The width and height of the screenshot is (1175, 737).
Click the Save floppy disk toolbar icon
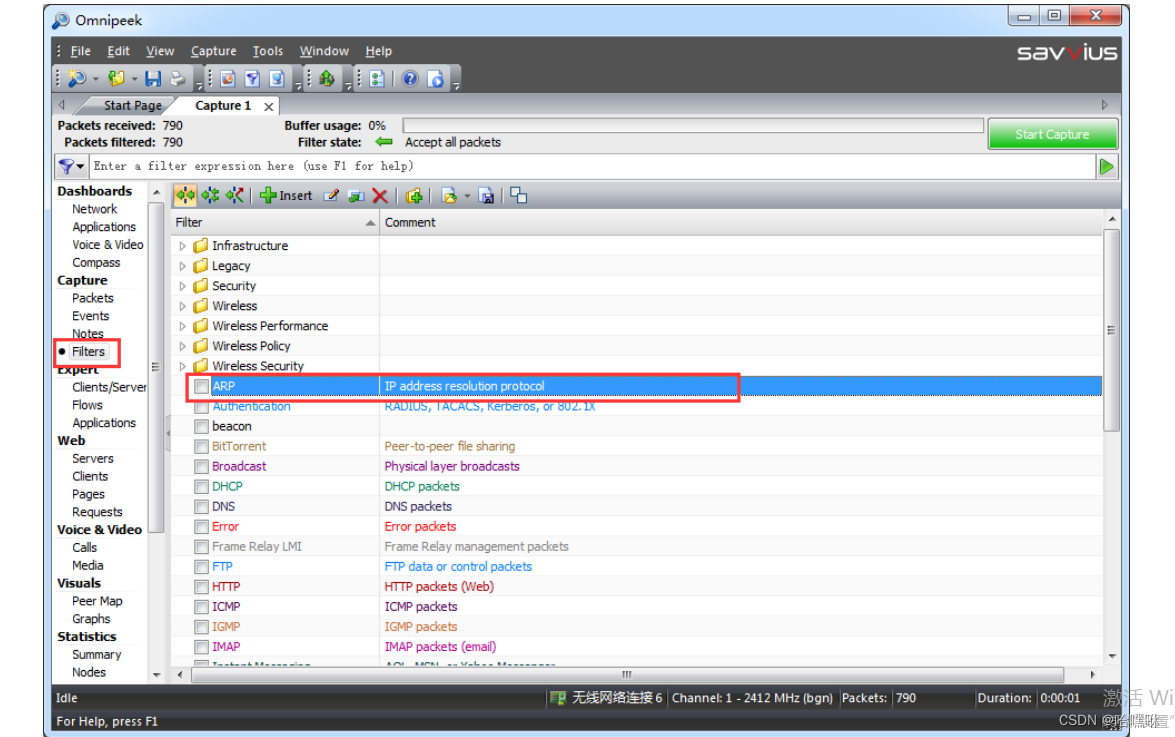[154, 78]
